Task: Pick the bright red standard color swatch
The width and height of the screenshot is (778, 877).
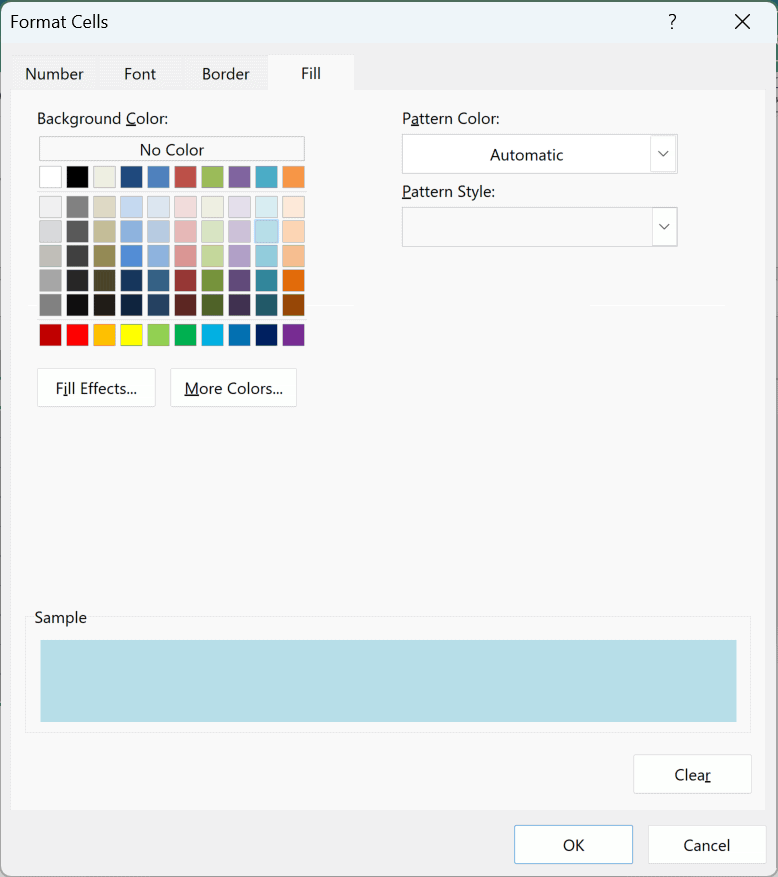Action: 77,335
